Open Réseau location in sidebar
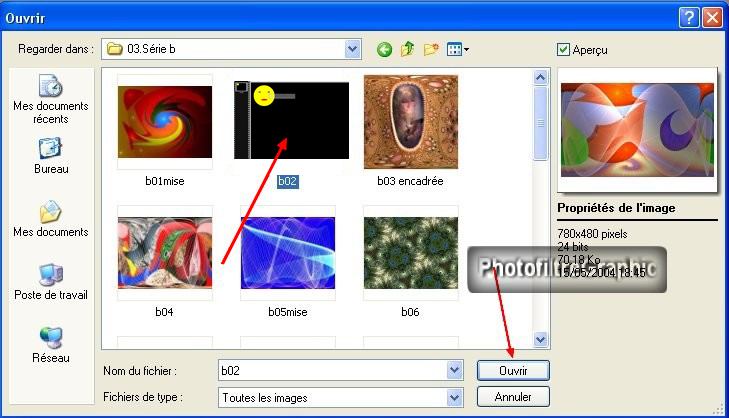729x418 pixels. (50, 345)
